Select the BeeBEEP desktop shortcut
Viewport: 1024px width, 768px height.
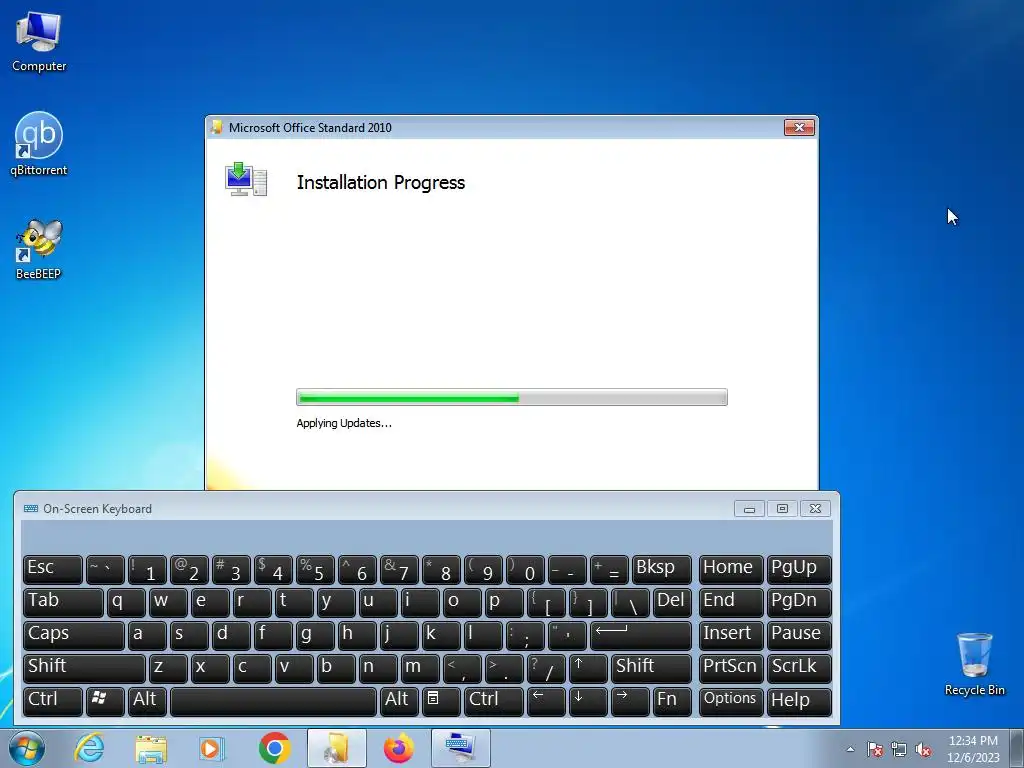[x=39, y=249]
